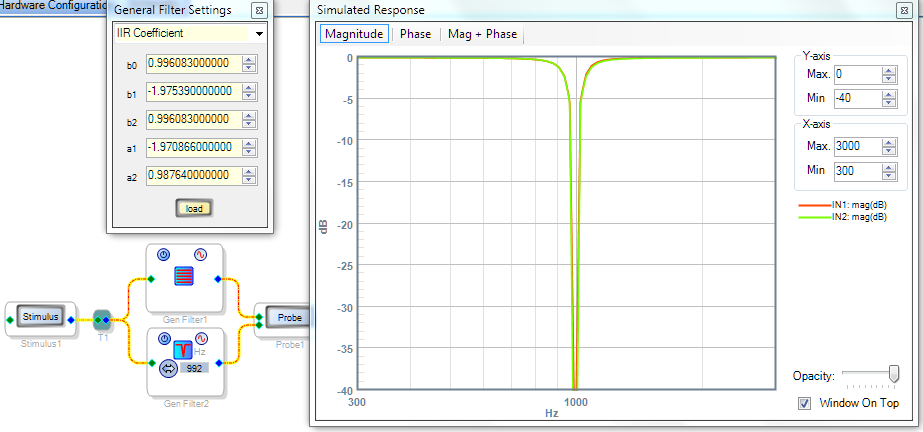Click the Probe1 label
This screenshot has height=432, width=923.
(x=290, y=345)
